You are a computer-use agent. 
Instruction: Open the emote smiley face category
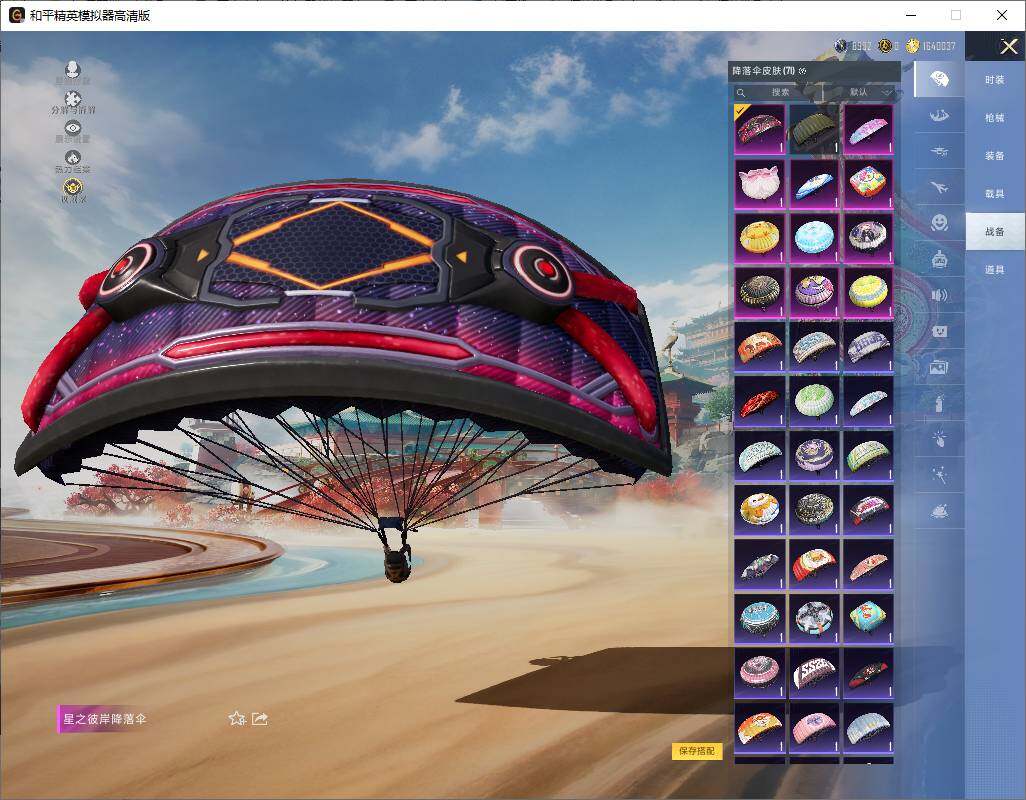tap(938, 222)
